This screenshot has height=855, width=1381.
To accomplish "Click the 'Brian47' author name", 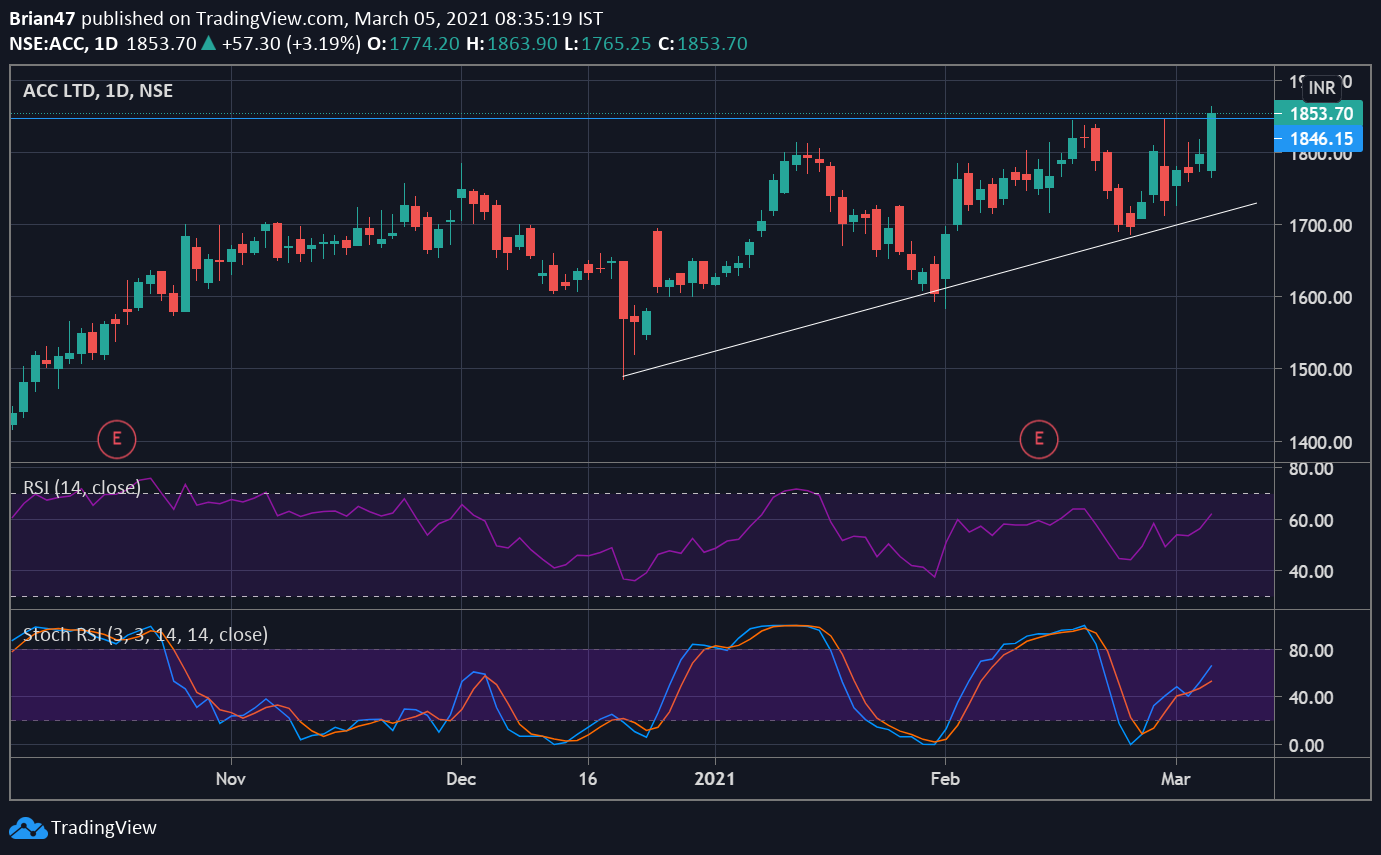I will pyautogui.click(x=41, y=19).
